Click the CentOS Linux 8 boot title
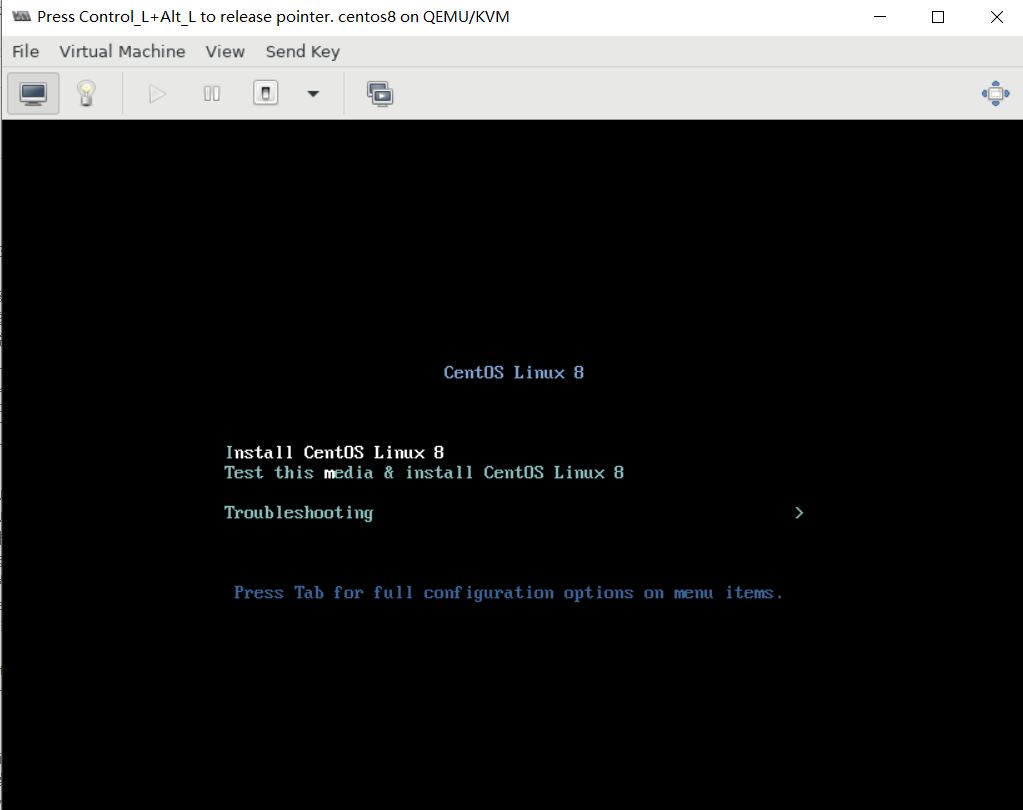 [x=514, y=372]
